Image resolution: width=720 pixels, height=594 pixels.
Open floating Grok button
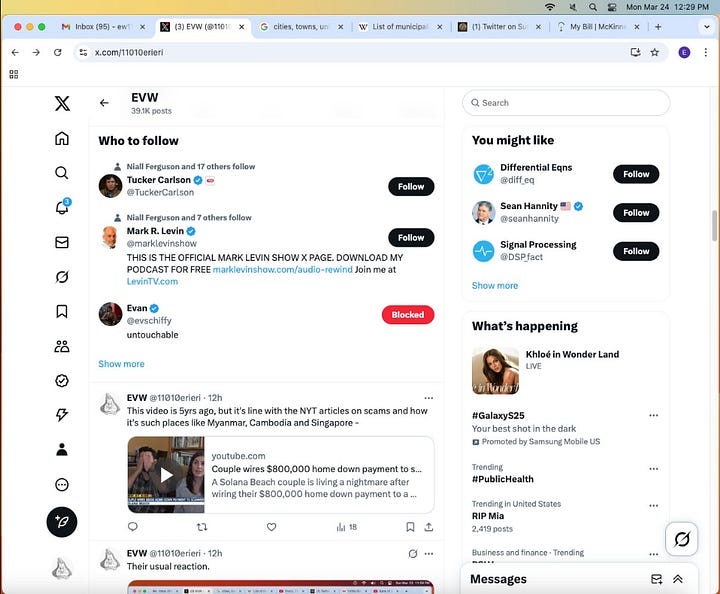coord(681,539)
